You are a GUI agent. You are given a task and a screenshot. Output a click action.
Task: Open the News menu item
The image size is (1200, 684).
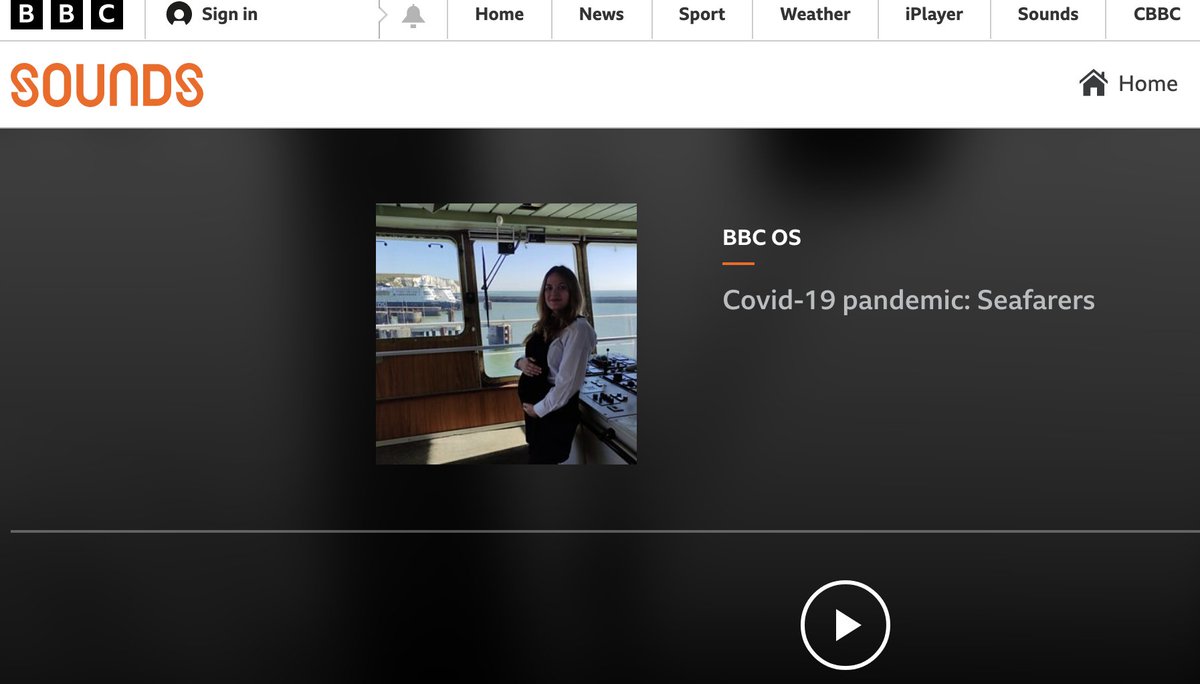pos(601,14)
